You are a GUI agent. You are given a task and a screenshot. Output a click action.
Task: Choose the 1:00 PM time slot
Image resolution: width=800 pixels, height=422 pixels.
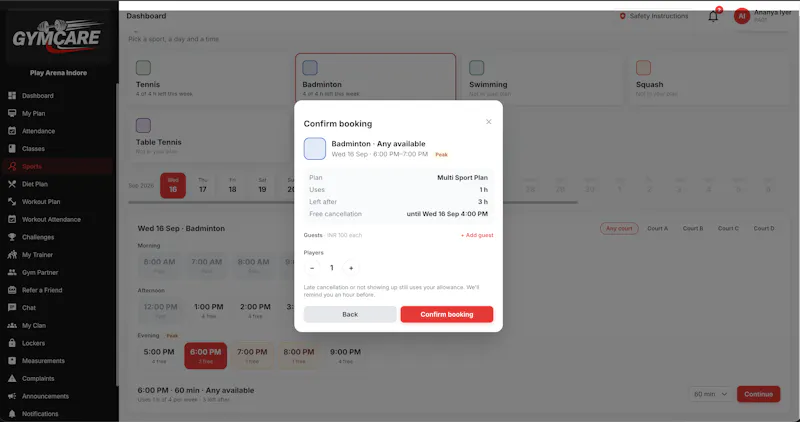tap(209, 311)
